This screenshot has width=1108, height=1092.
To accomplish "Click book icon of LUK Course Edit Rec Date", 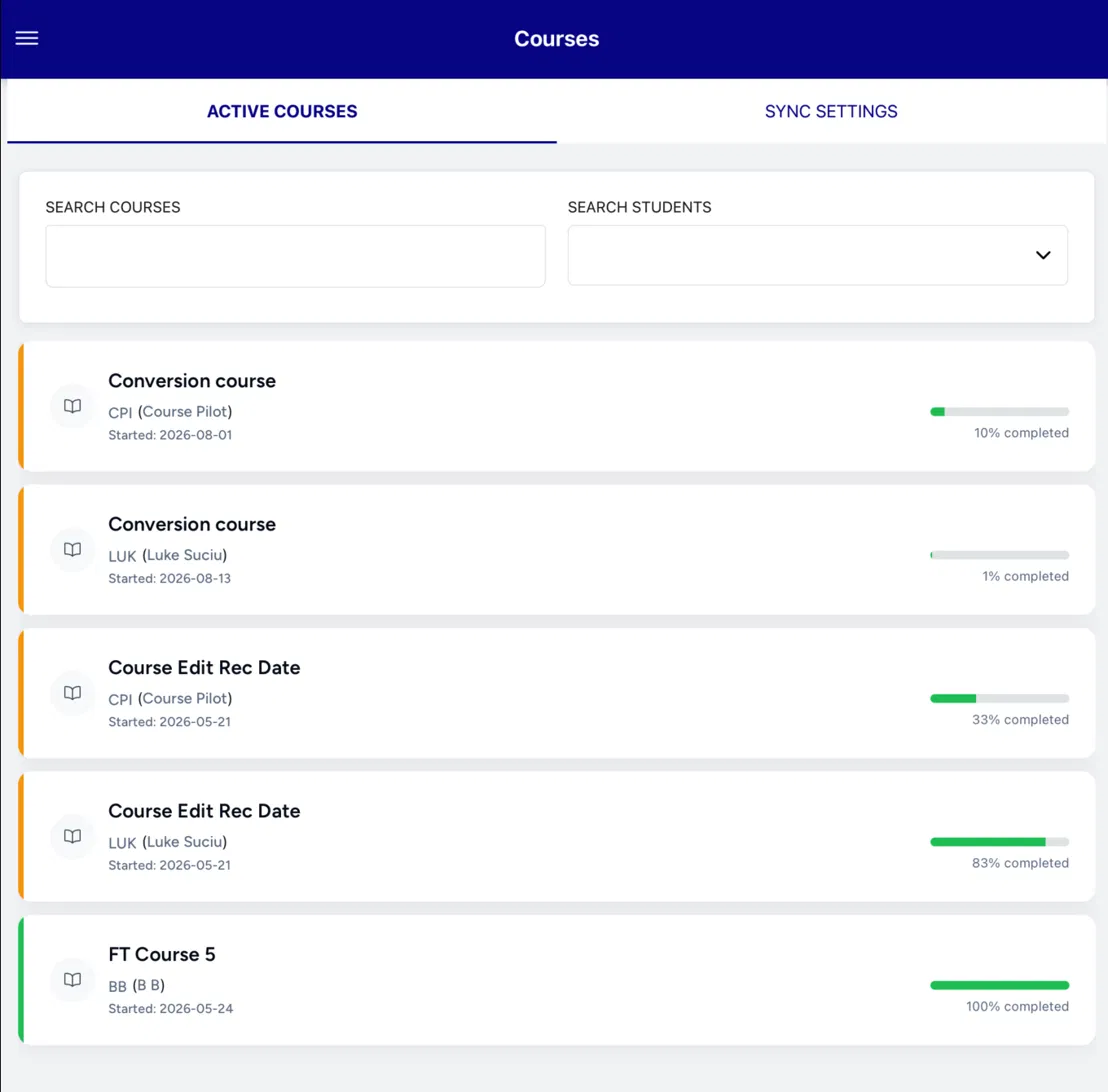I will [x=72, y=837].
